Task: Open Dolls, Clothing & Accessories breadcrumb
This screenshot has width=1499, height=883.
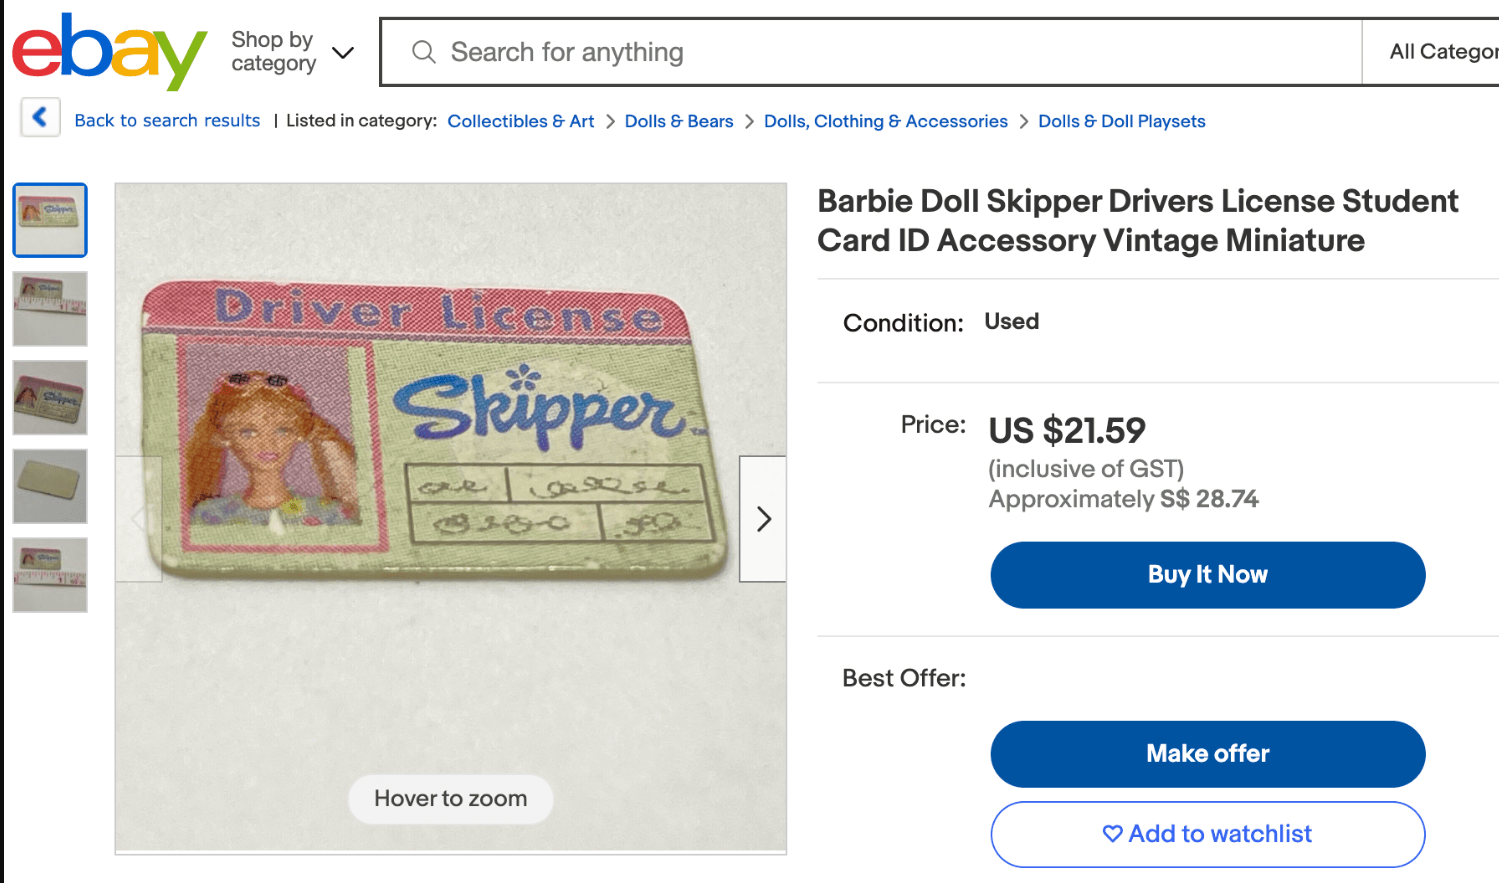Action: [x=885, y=121]
